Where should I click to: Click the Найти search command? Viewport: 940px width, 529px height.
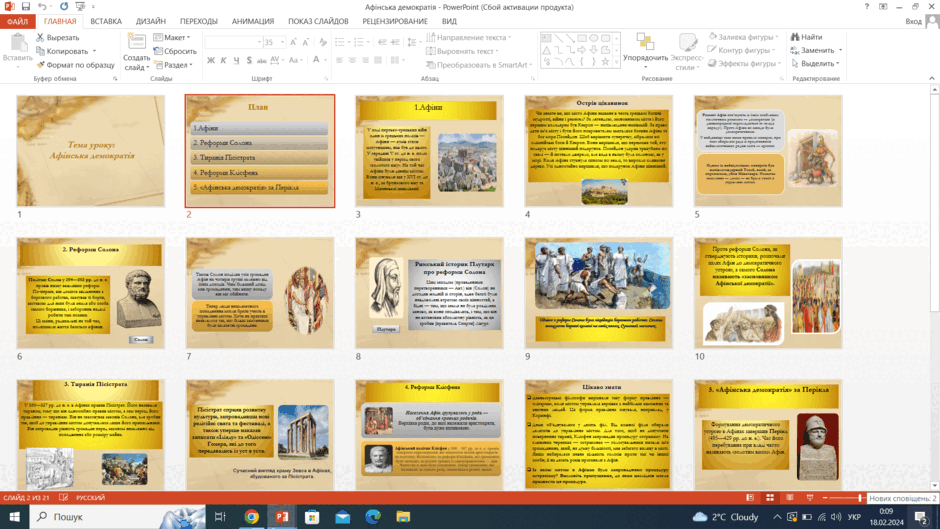coord(806,37)
